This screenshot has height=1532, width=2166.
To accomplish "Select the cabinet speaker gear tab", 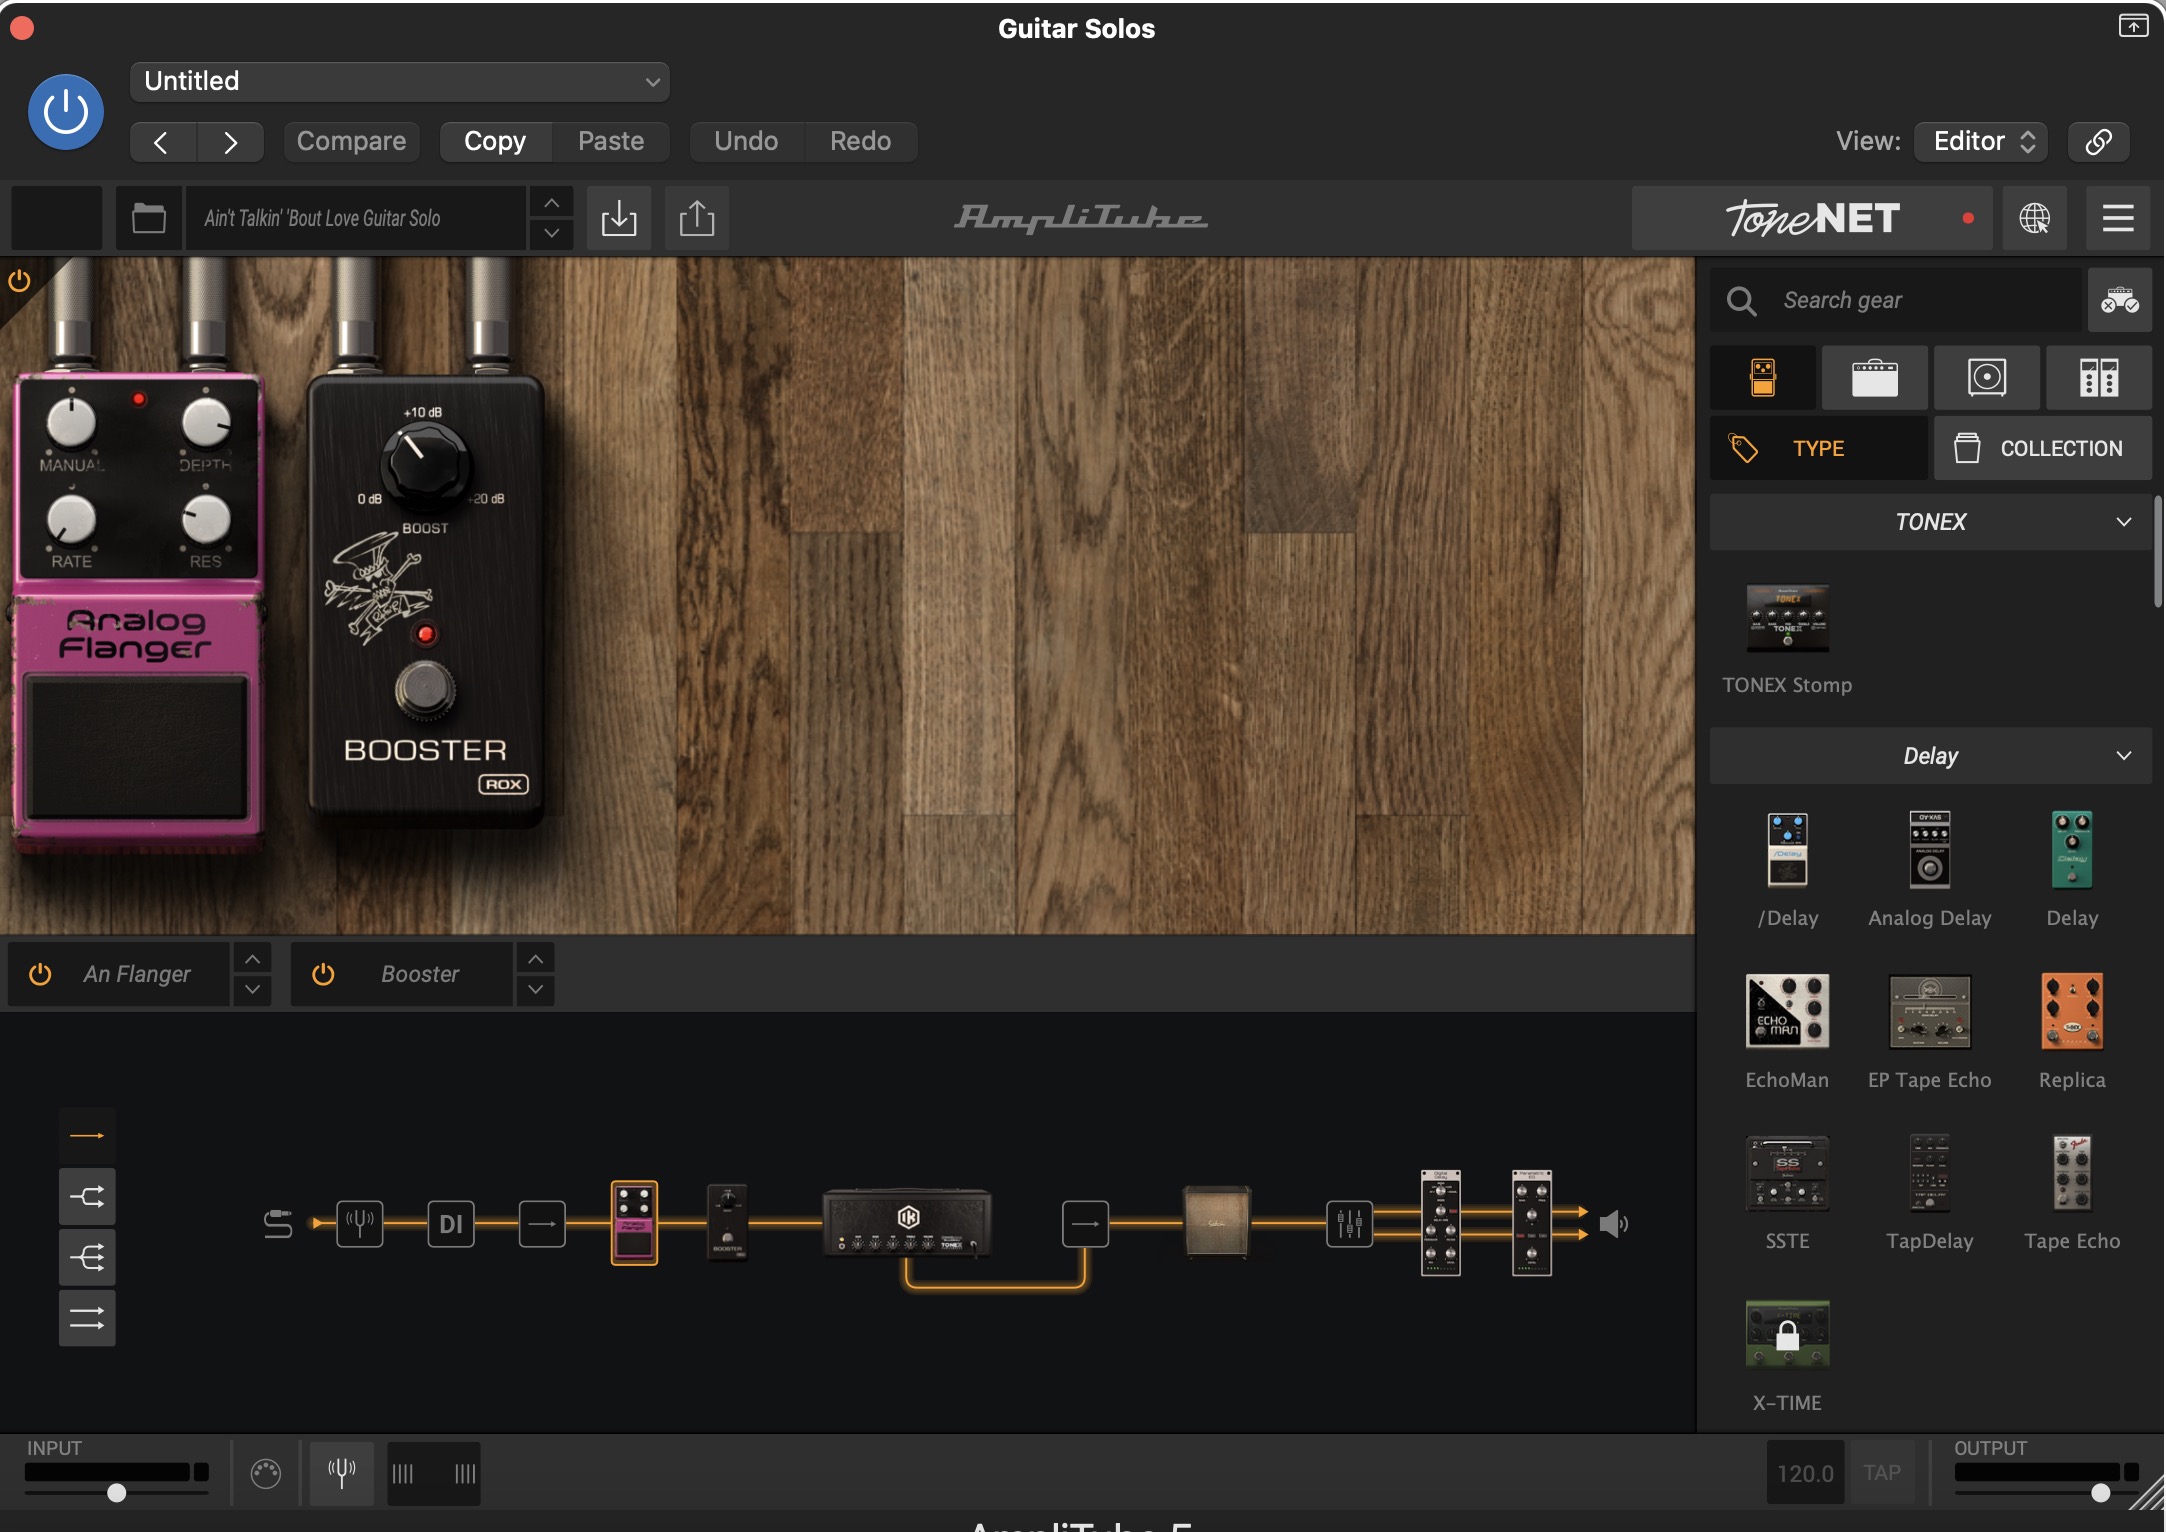I will [1987, 378].
